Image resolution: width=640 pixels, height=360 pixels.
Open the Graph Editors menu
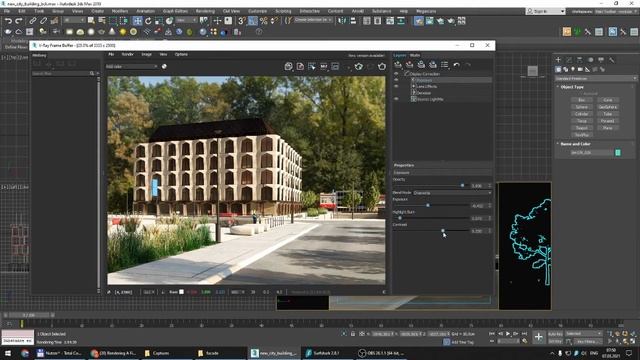tap(175, 11)
